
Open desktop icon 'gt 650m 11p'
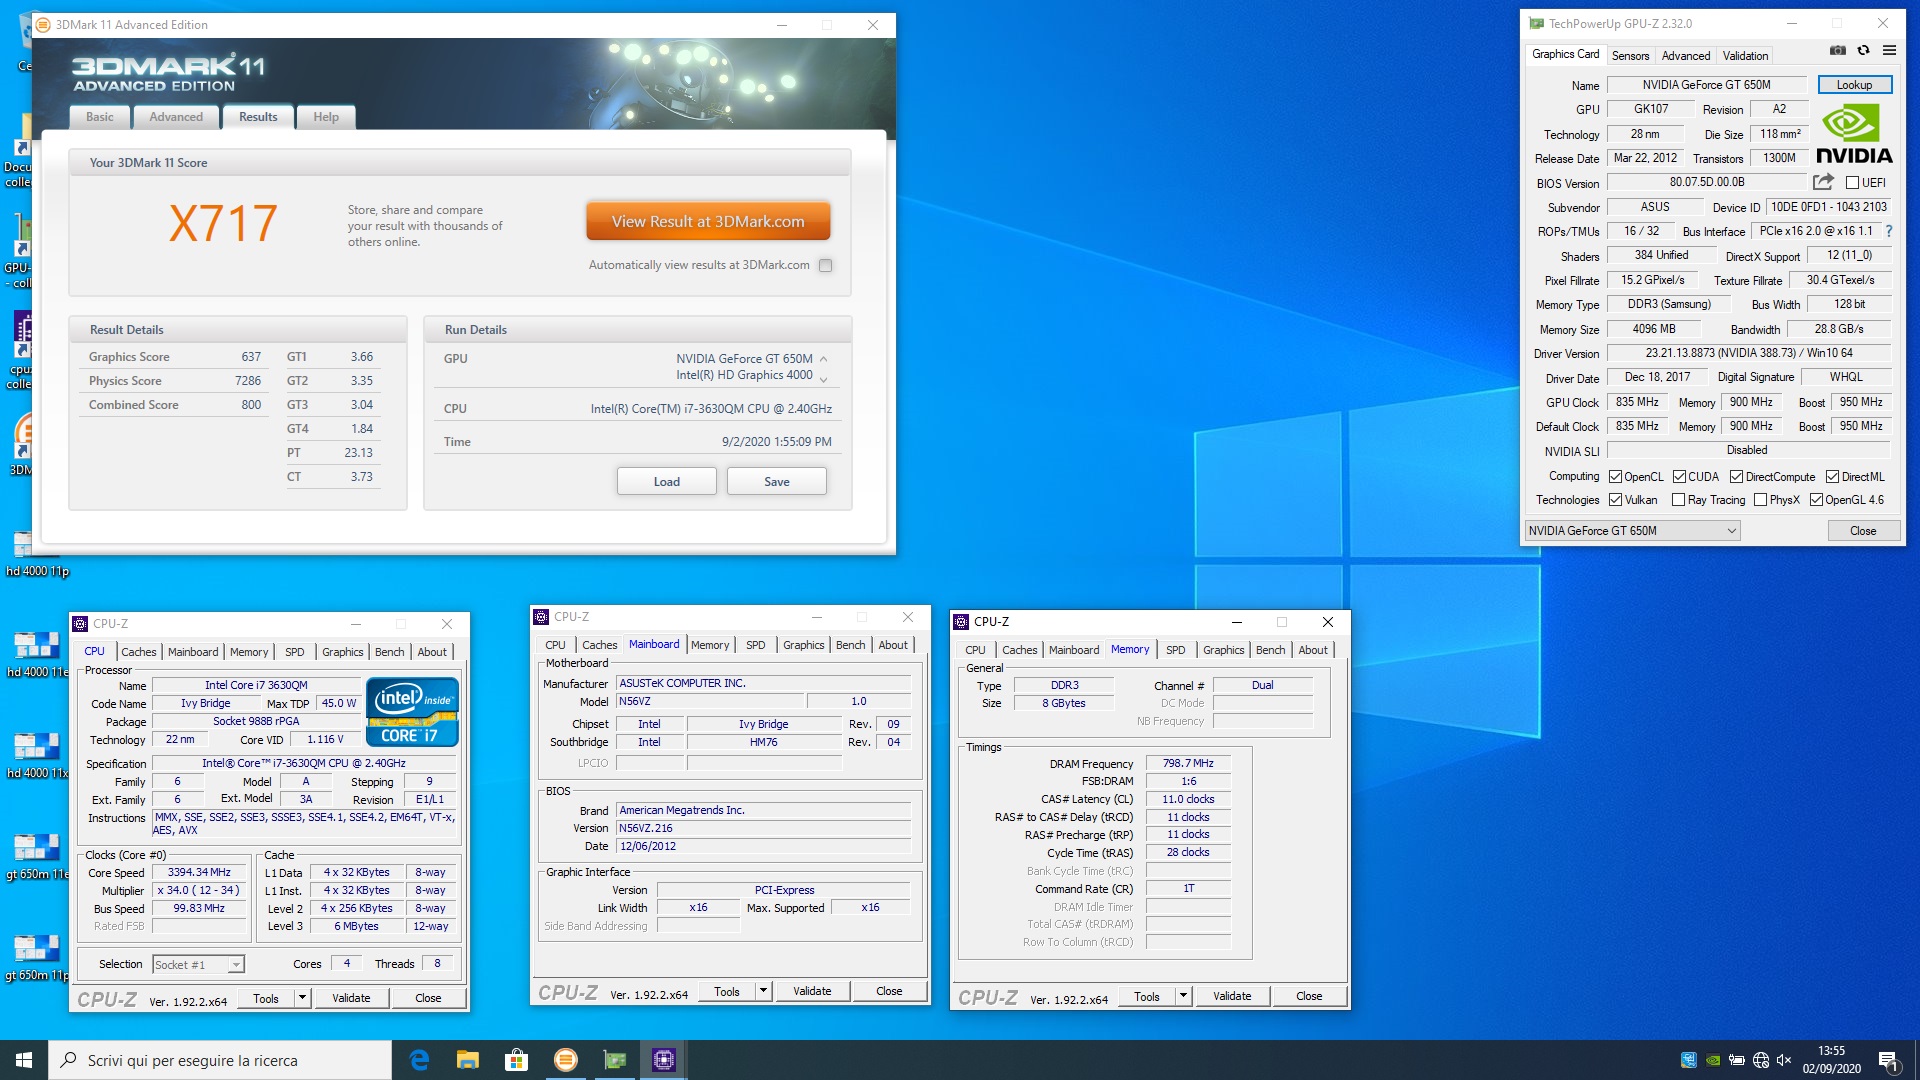36,955
